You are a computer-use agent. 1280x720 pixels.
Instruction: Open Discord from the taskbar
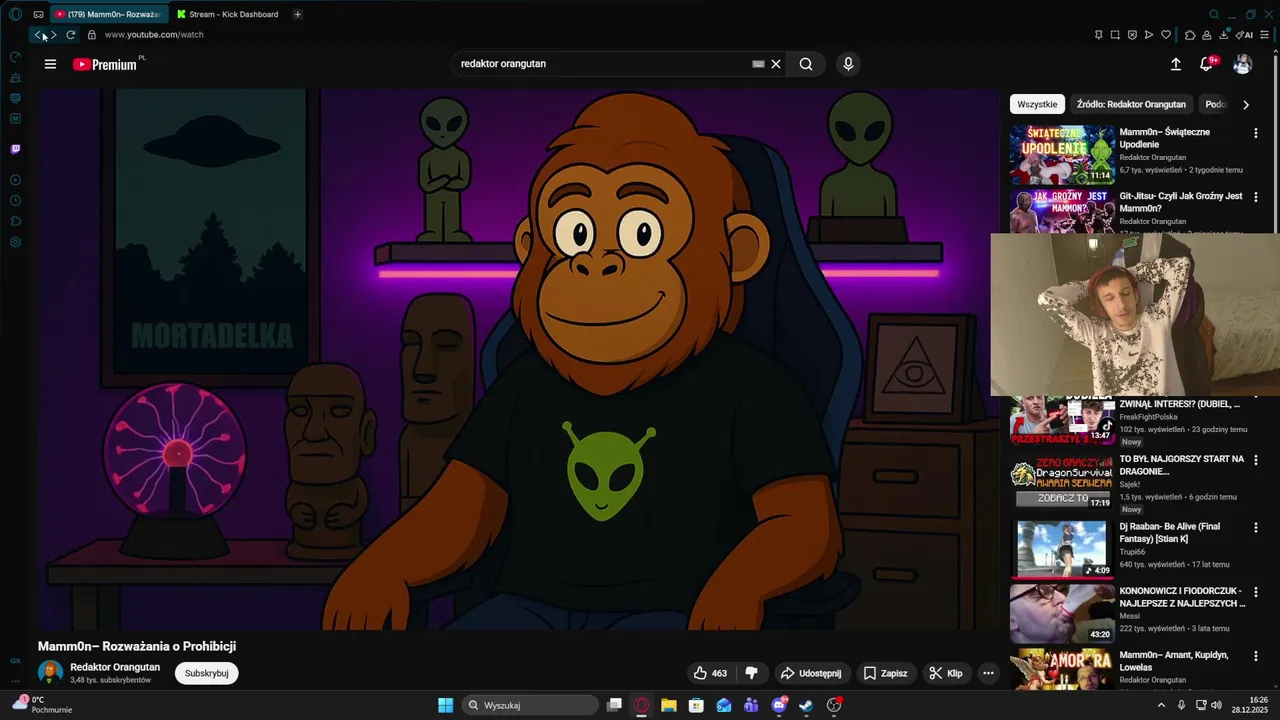pos(779,705)
